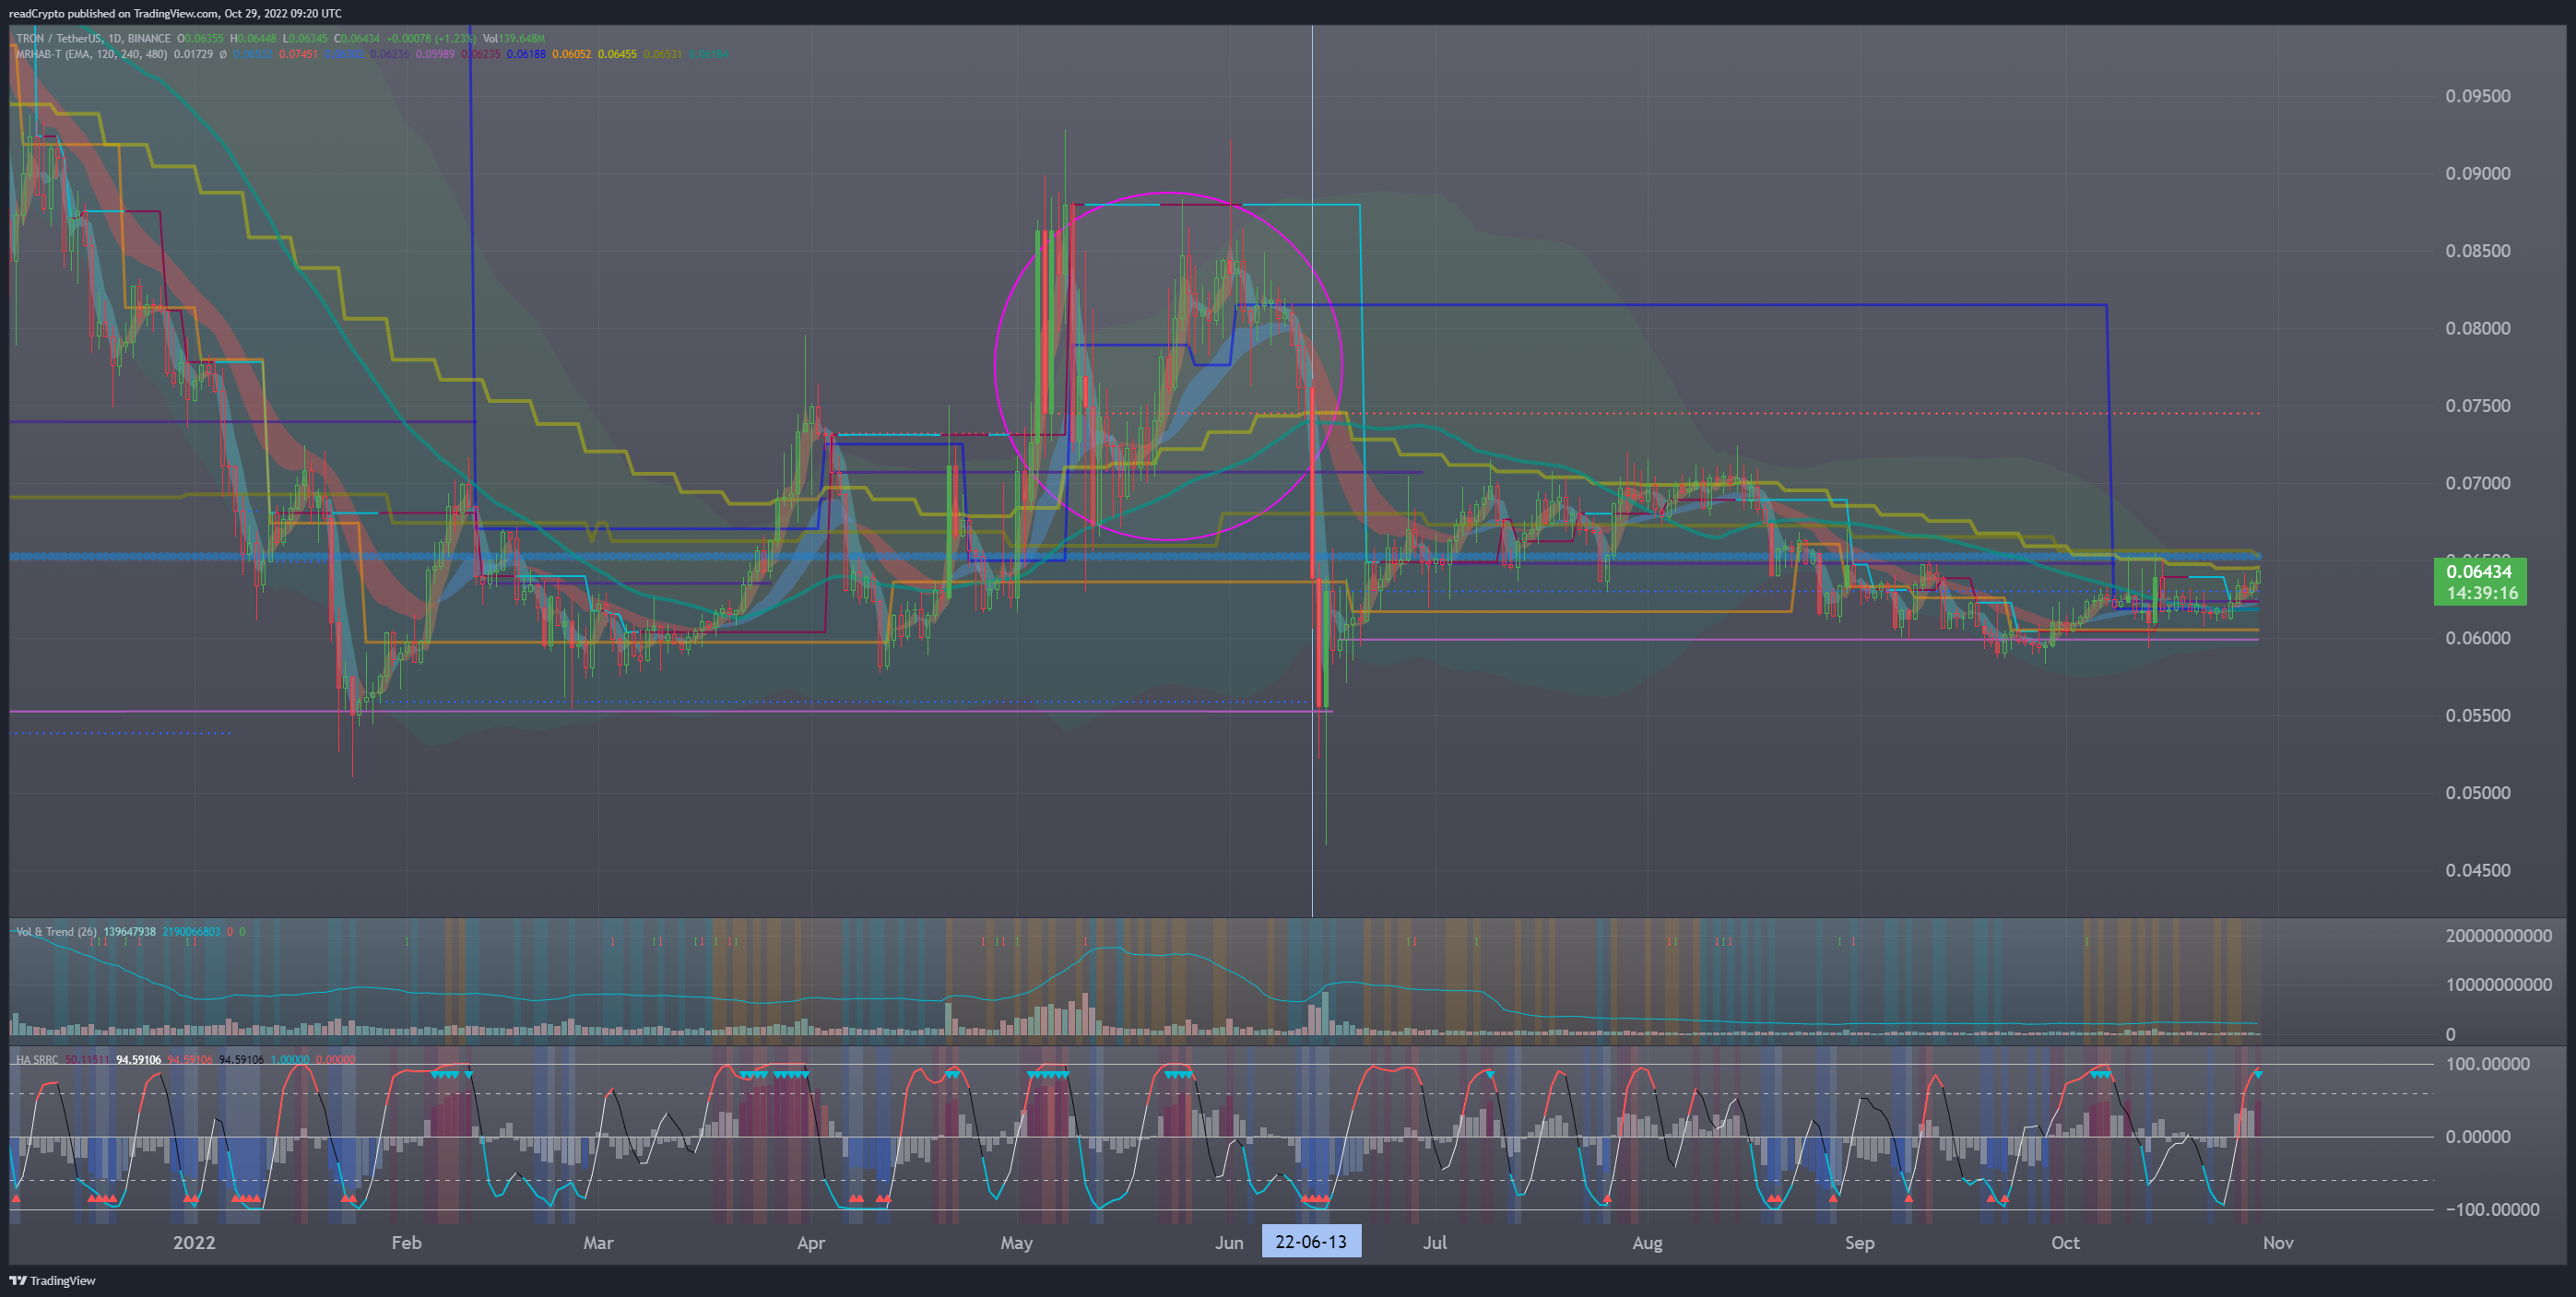Click the 1.00000 value in HA SRRC legend
This screenshot has height=1297, width=2576.
coord(290,1060)
